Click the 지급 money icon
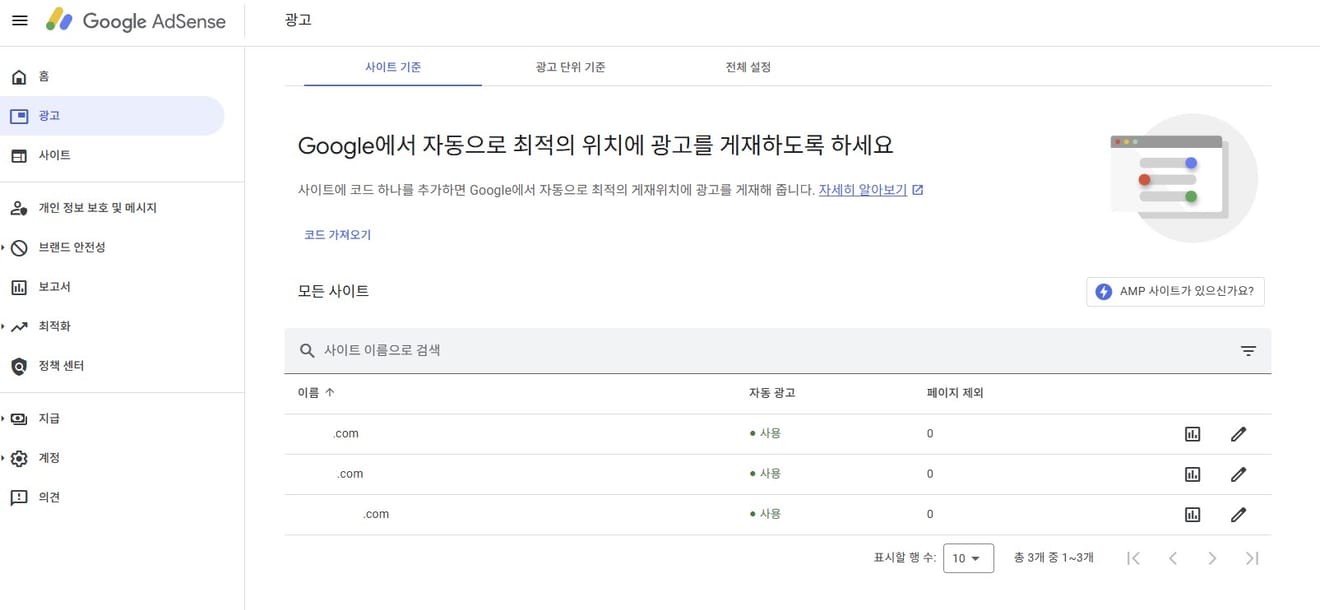The width and height of the screenshot is (1320, 610). 19,419
